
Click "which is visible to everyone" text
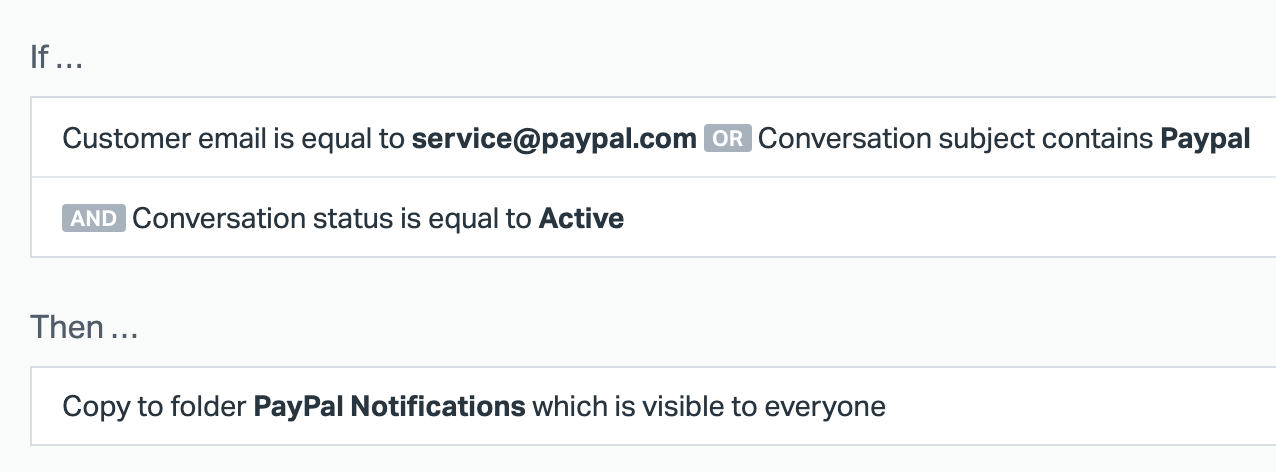(708, 406)
